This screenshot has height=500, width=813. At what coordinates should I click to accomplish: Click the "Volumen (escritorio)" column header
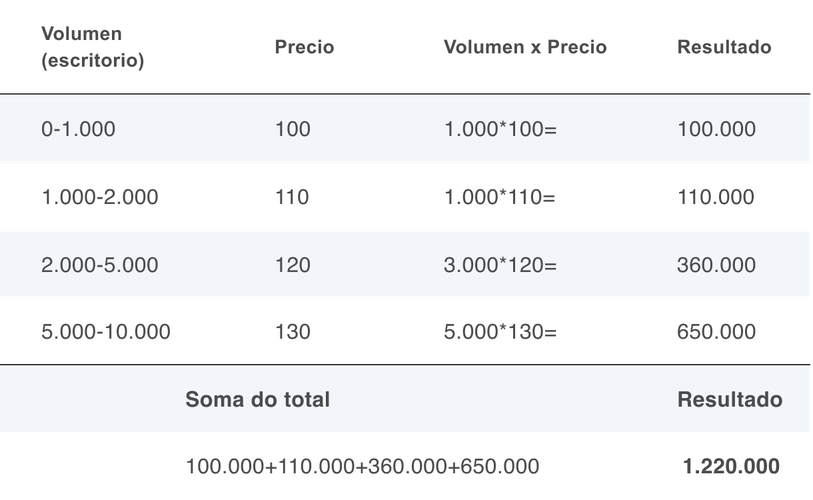(92, 48)
